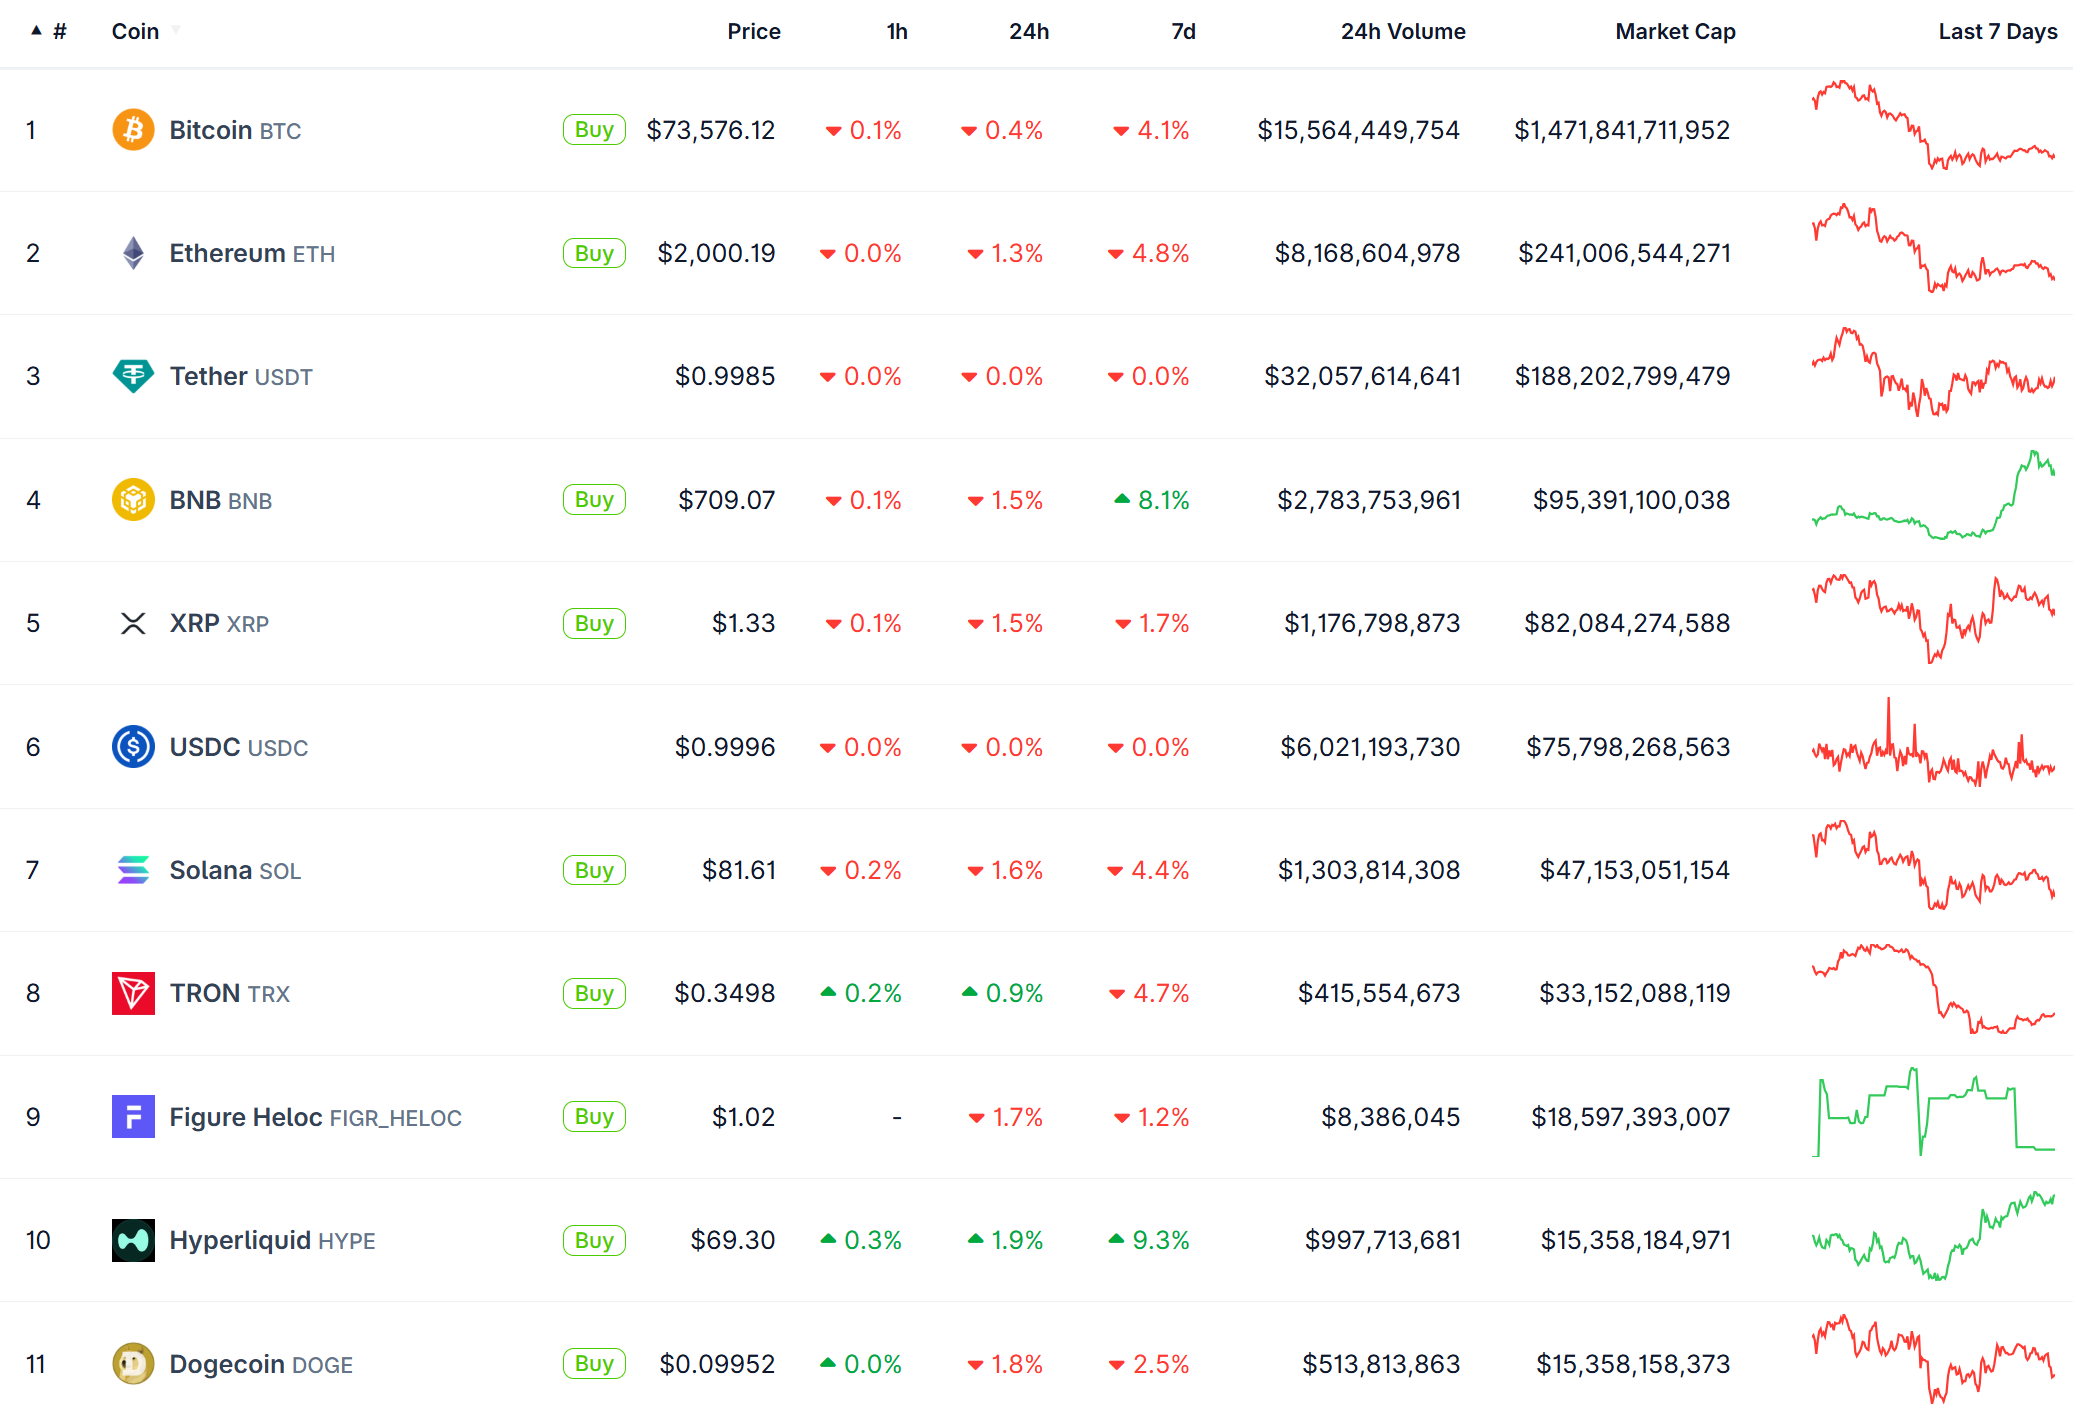Open Dogecoin's 7-day sparkline chart
The width and height of the screenshot is (2097, 1416).
[x=1934, y=1359]
